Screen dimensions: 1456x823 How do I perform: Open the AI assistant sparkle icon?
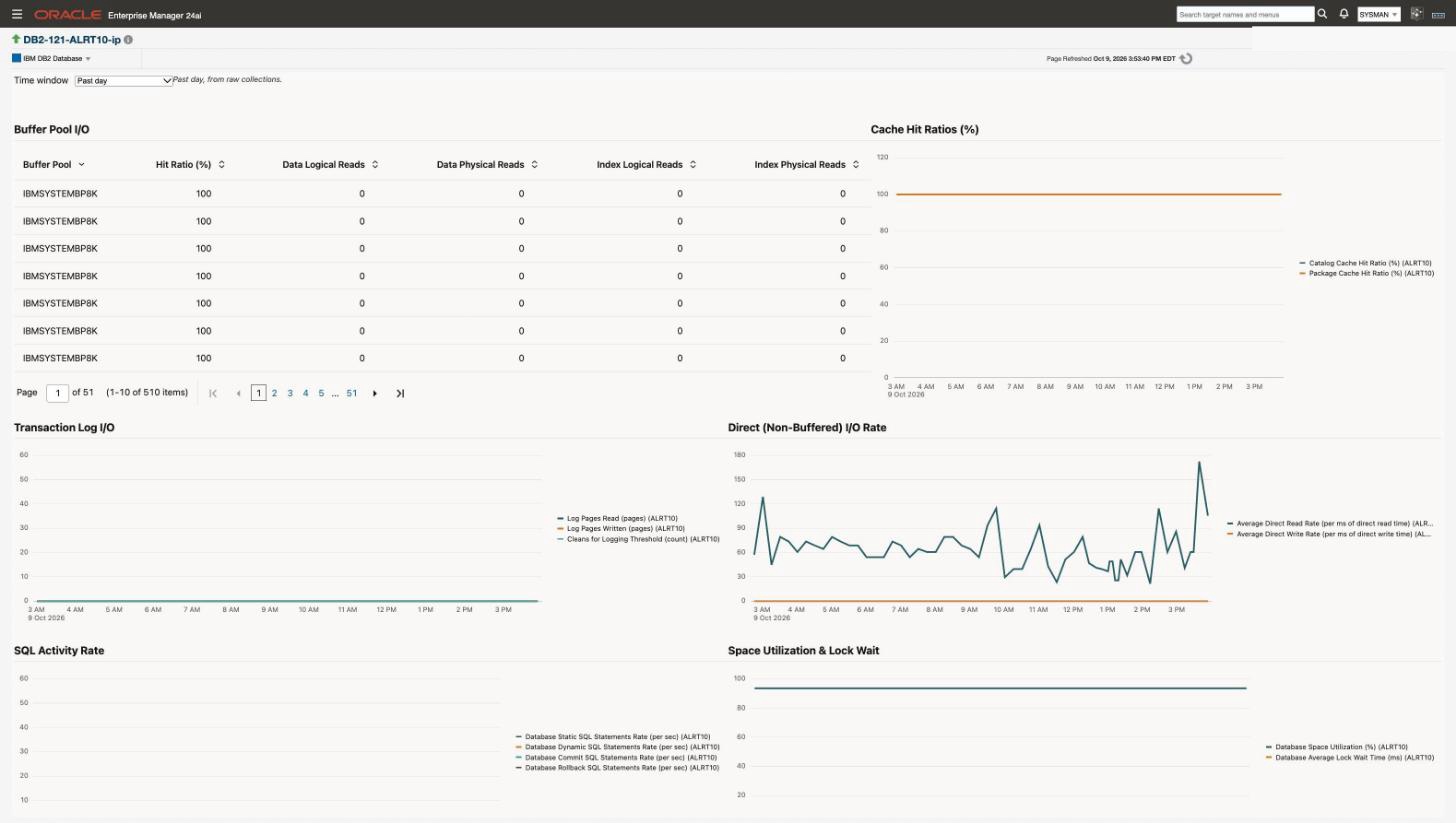pos(1416,14)
